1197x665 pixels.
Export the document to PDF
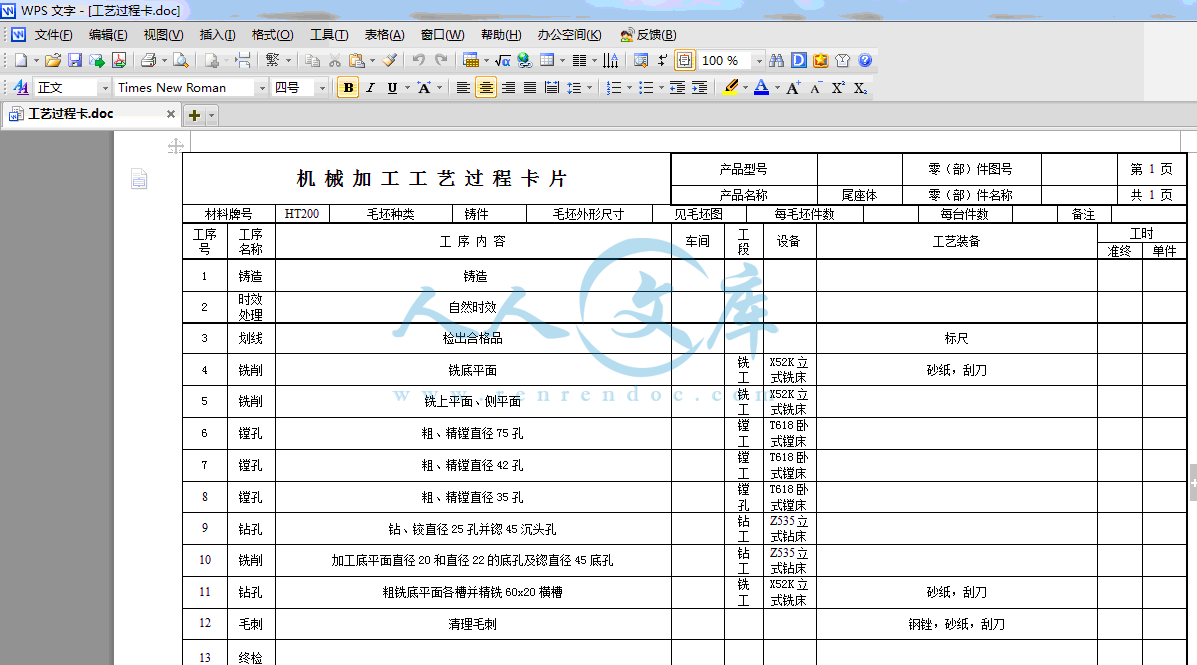click(x=118, y=60)
